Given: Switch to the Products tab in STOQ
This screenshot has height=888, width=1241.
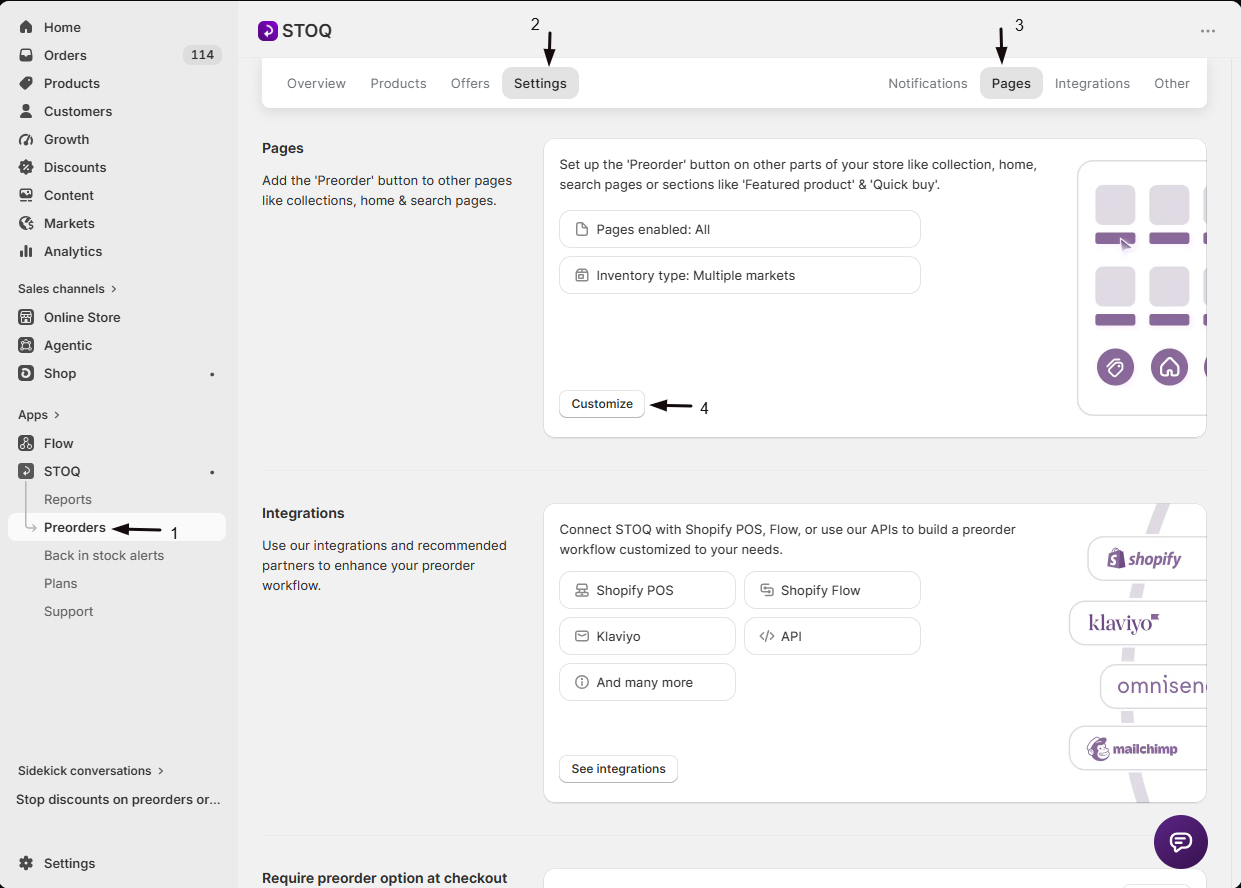Looking at the screenshot, I should point(398,83).
